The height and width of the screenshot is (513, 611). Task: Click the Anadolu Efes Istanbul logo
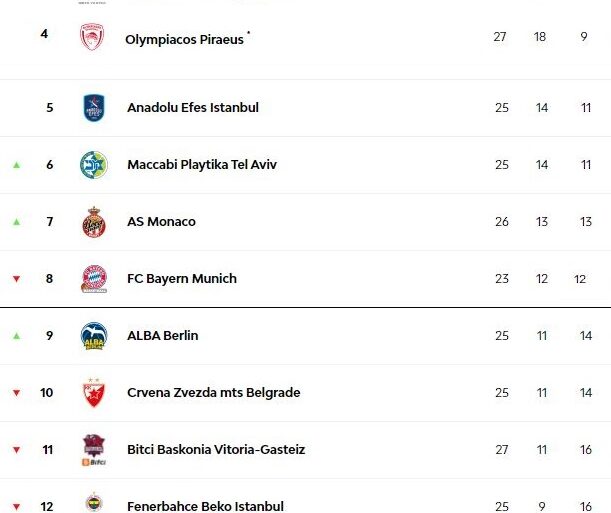94,108
